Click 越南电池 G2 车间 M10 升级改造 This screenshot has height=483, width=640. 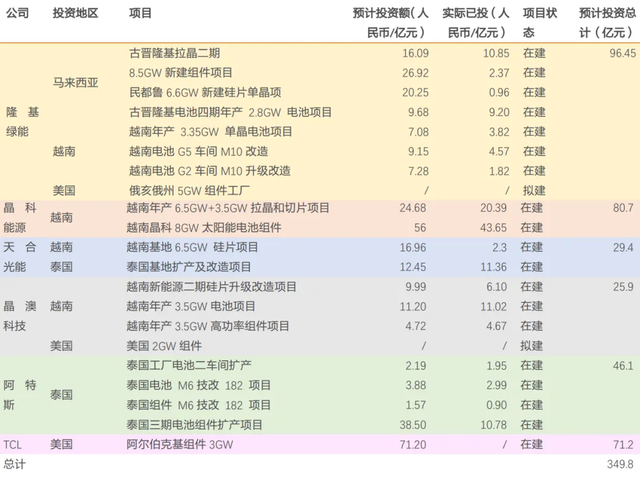[x=210, y=171]
